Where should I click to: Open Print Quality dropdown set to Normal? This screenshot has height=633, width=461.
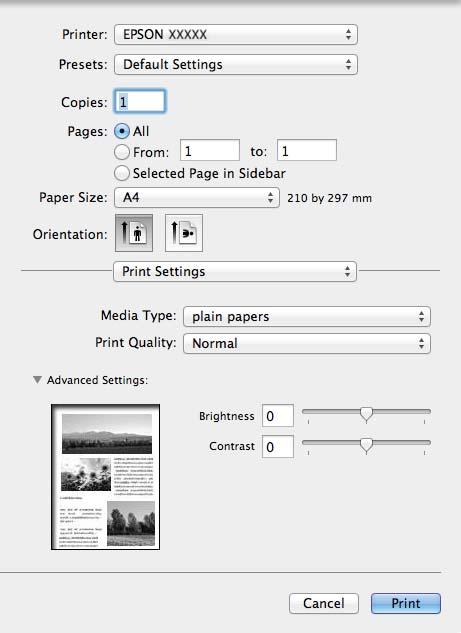point(307,344)
